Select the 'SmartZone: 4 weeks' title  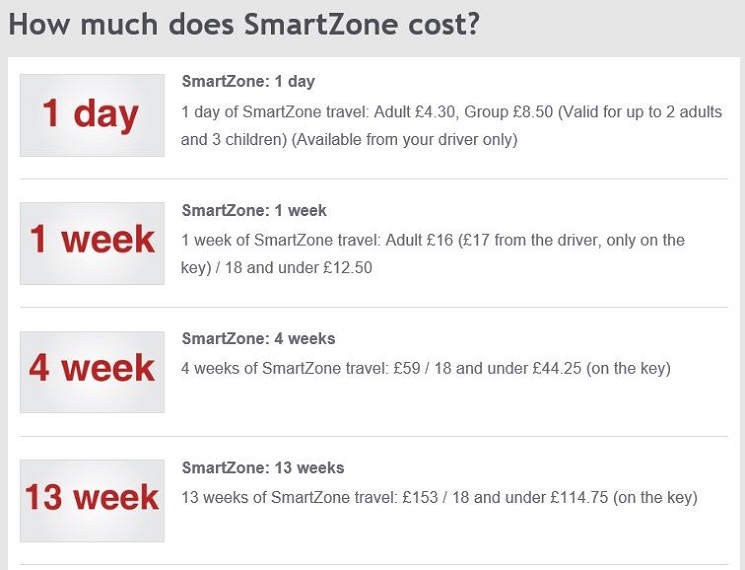pyautogui.click(x=258, y=339)
